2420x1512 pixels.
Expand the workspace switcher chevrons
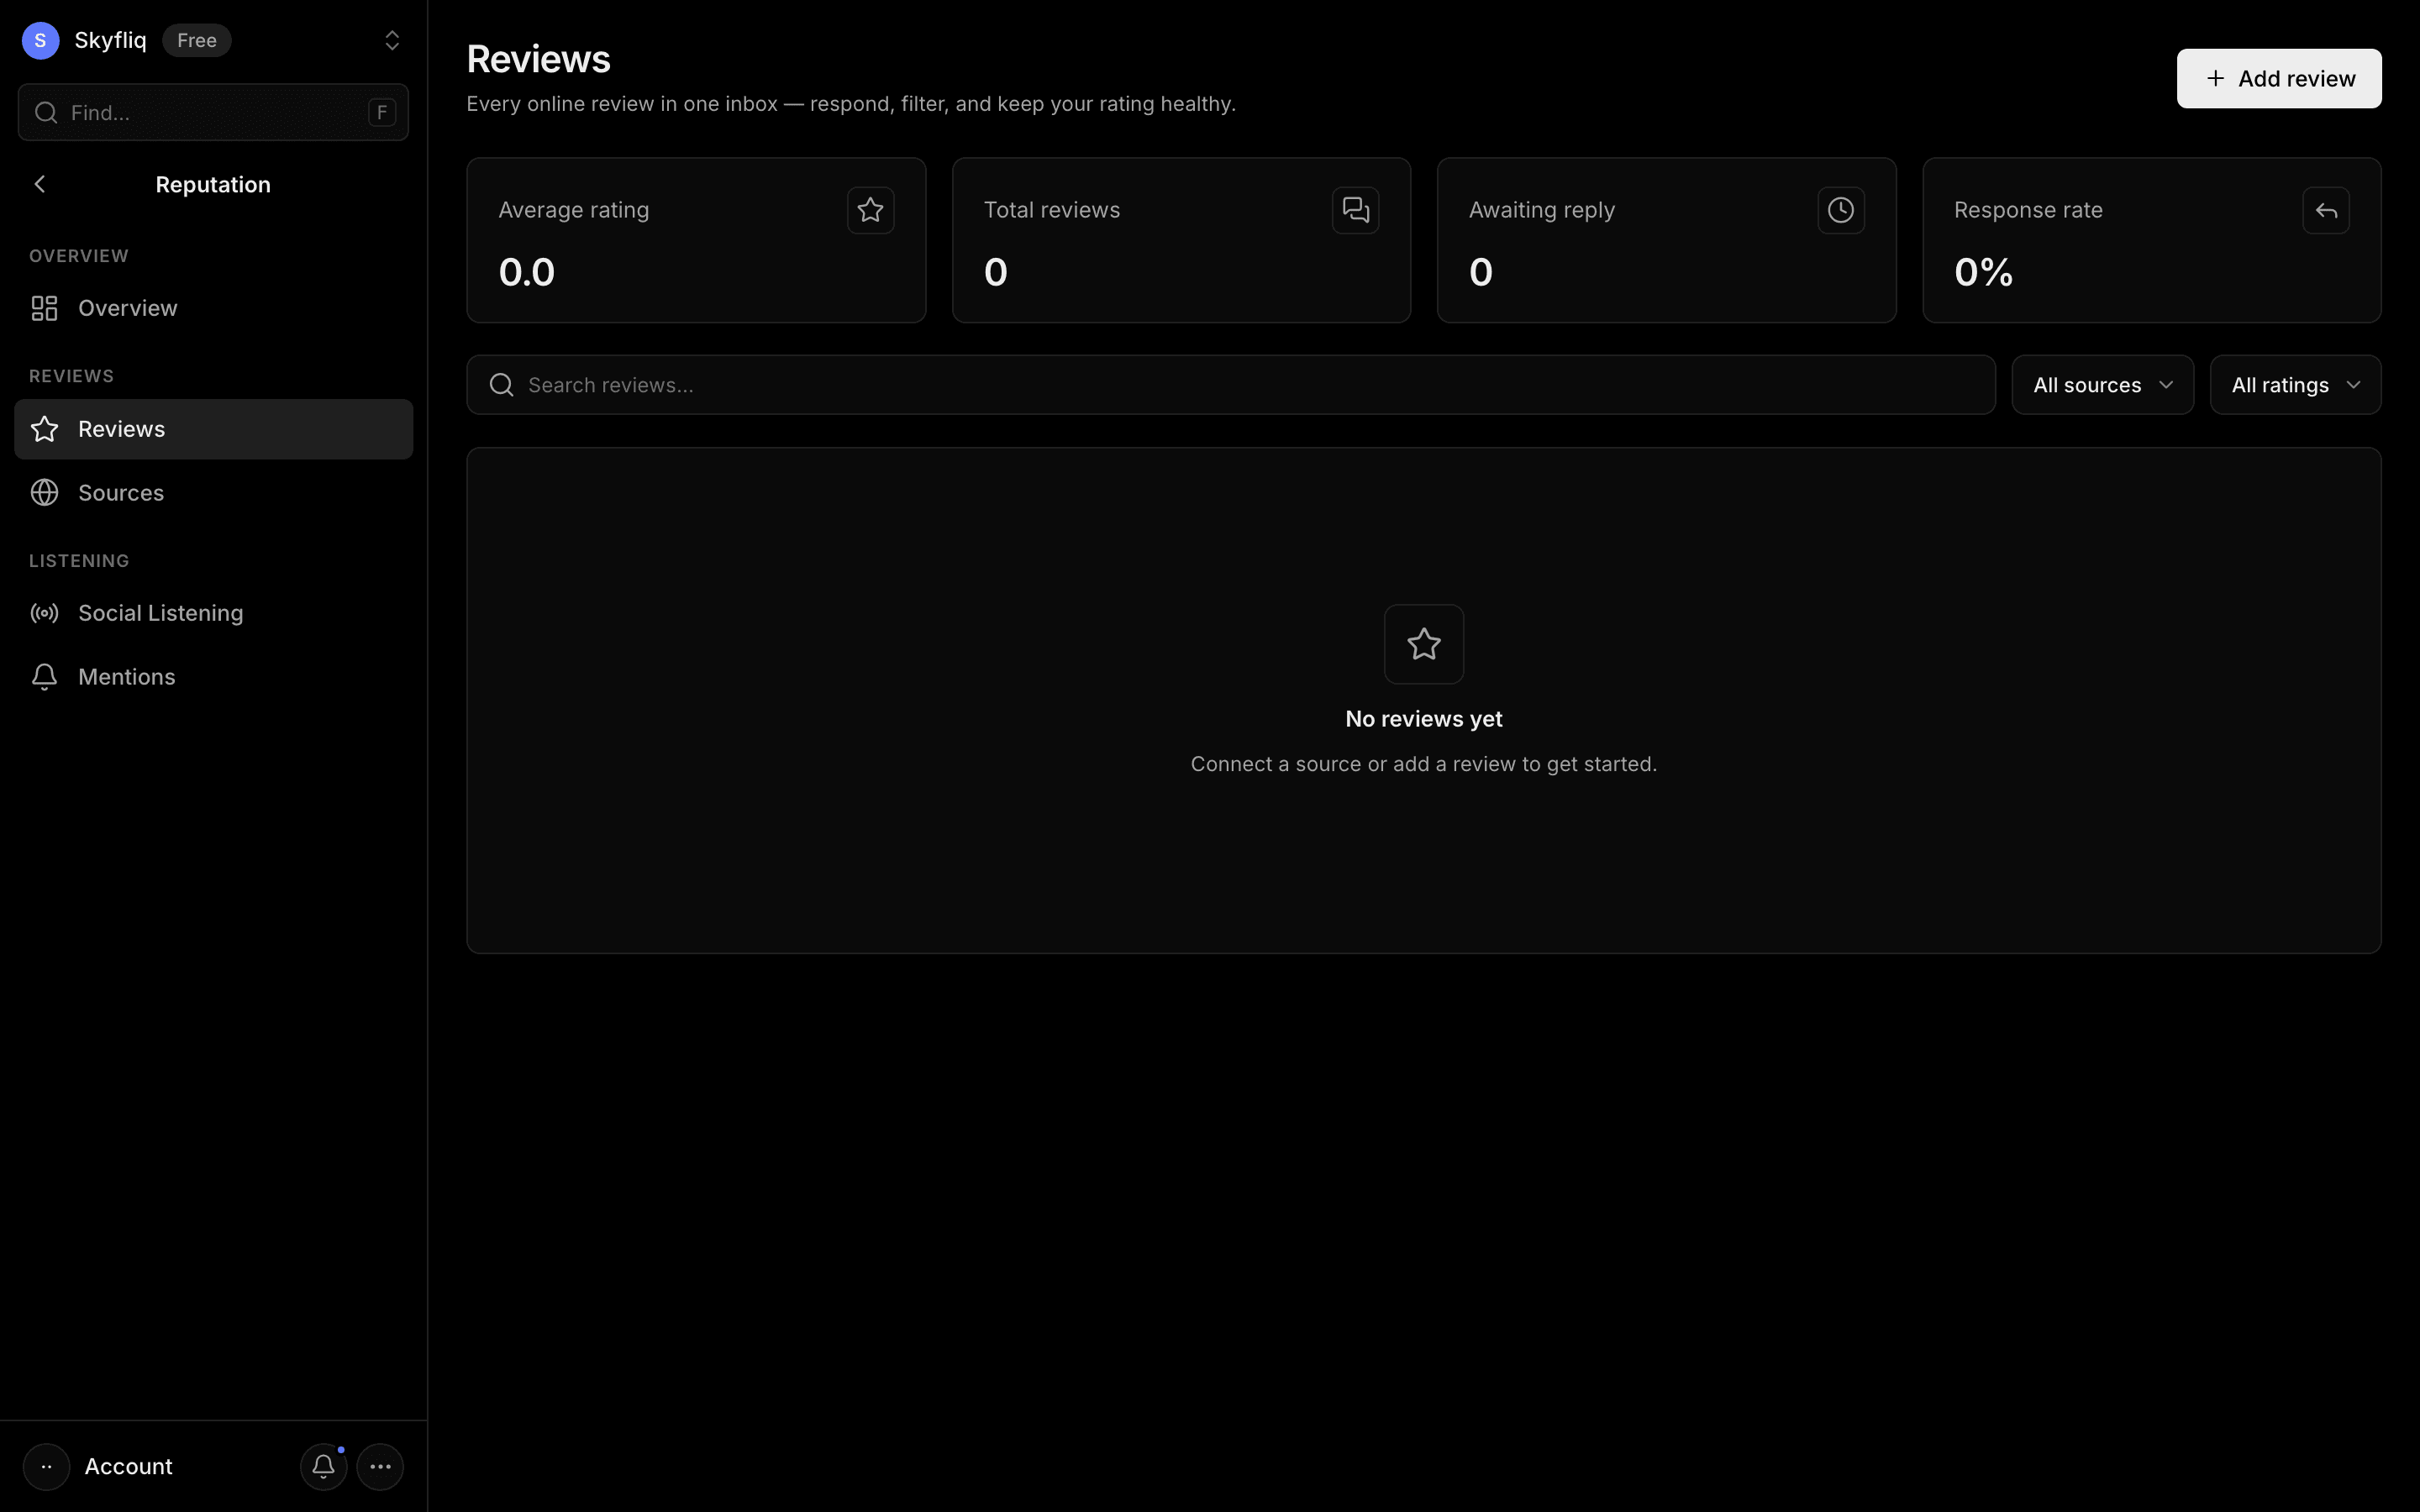click(392, 40)
